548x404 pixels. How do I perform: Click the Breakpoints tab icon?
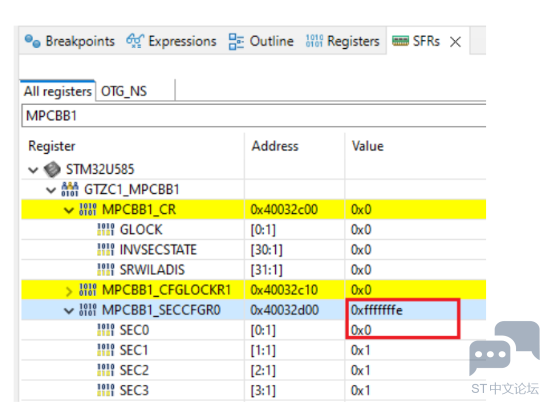pyautogui.click(x=33, y=41)
